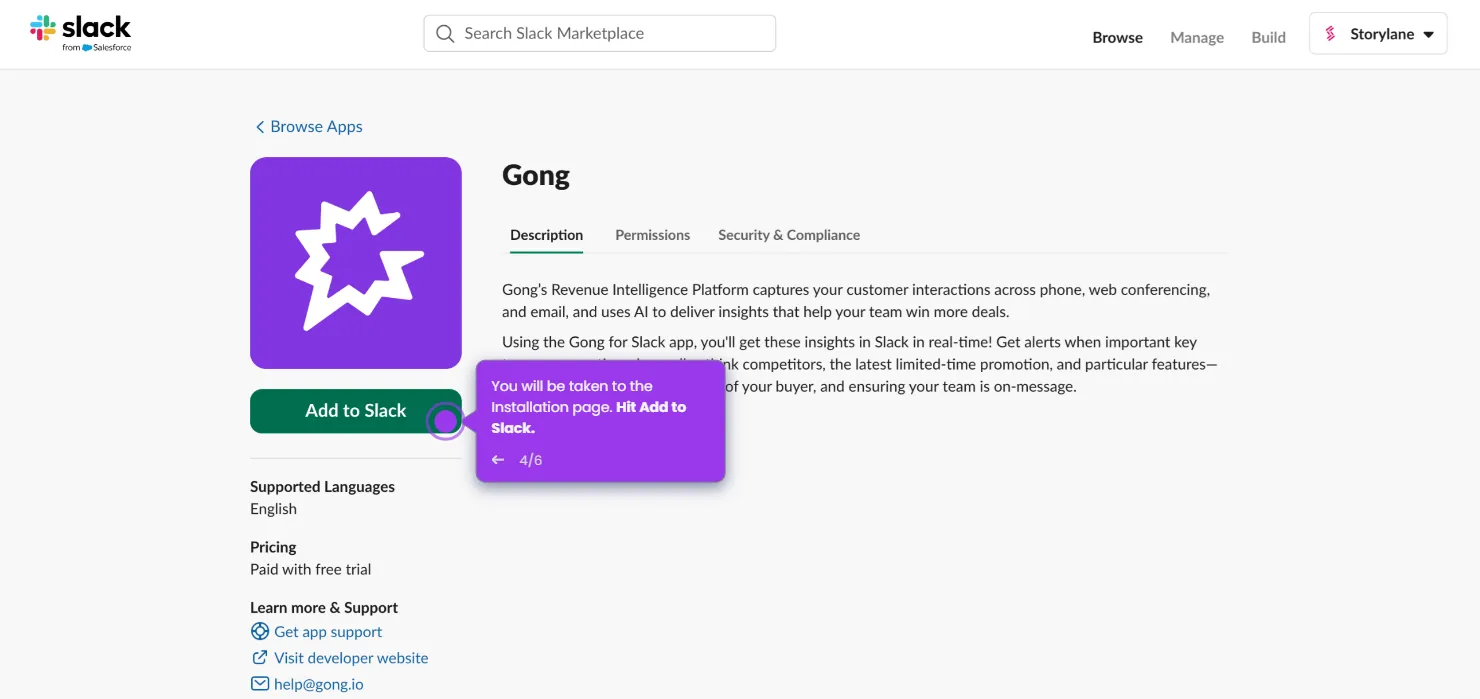Screen dimensions: 1480x699
Task: Select the Description tab
Action: (546, 235)
